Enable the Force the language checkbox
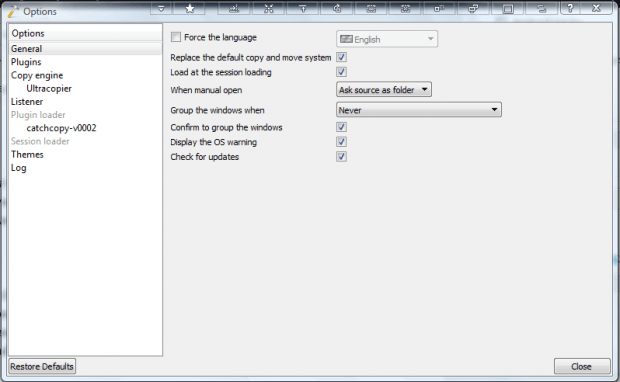Image resolution: width=620 pixels, height=382 pixels. [x=176, y=37]
